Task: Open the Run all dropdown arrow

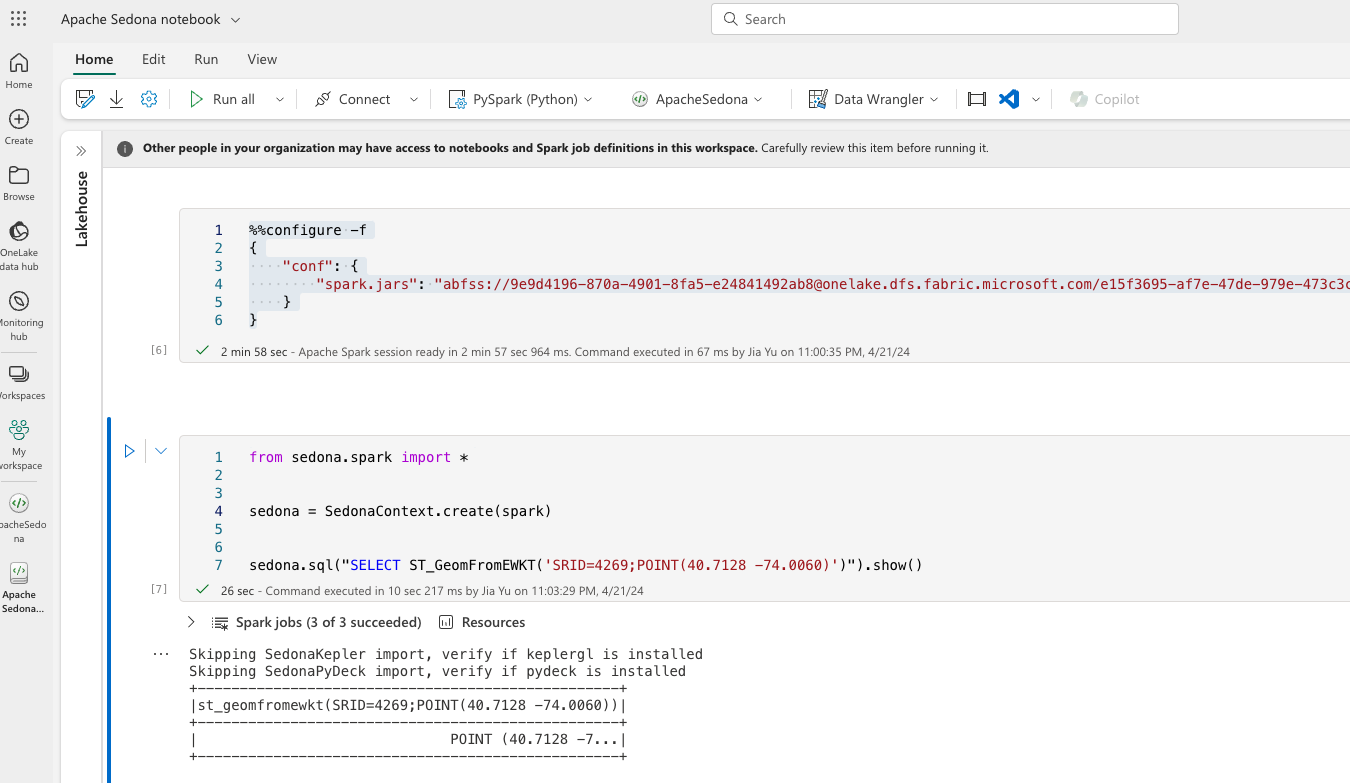Action: pyautogui.click(x=280, y=99)
